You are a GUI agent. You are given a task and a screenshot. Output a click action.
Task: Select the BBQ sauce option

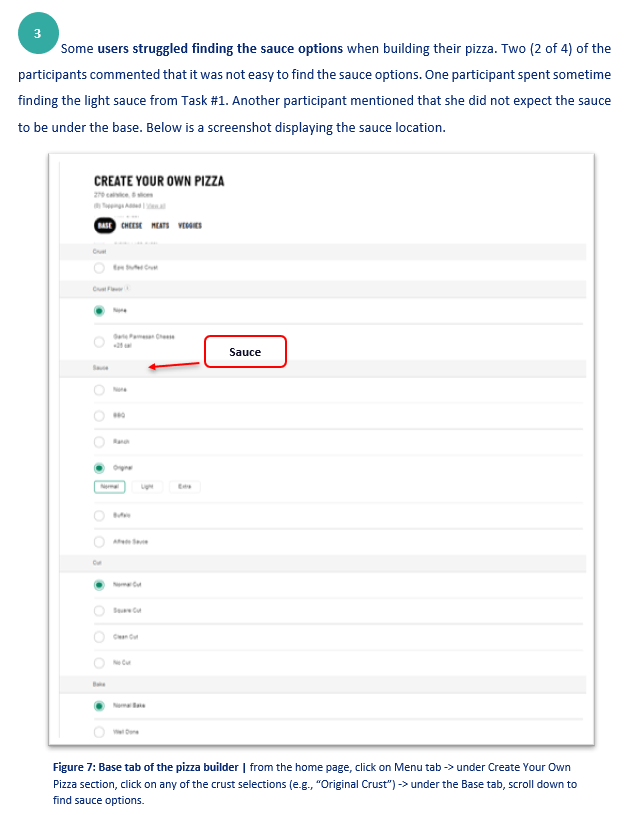point(99,415)
